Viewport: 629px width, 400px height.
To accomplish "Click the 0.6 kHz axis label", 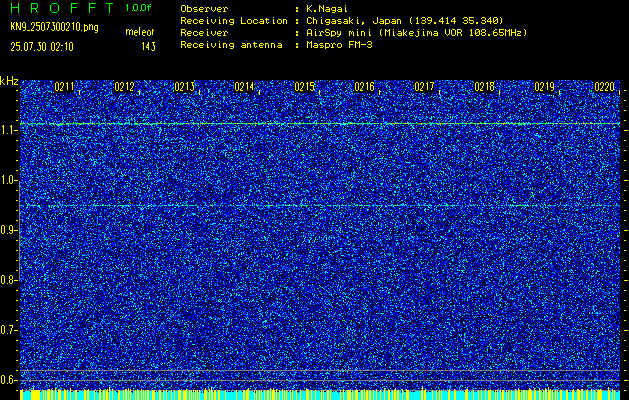I will [x=8, y=380].
